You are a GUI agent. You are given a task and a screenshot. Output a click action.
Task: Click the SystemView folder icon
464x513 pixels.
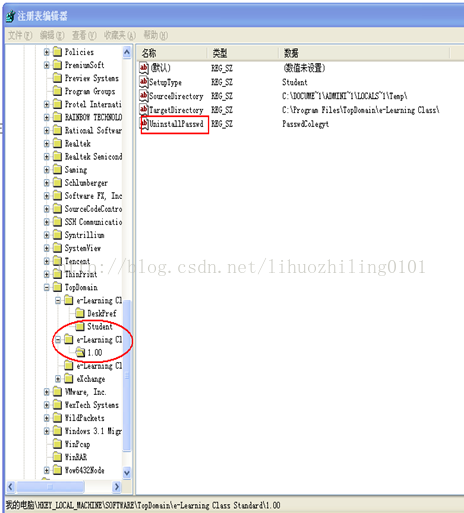pos(58,248)
